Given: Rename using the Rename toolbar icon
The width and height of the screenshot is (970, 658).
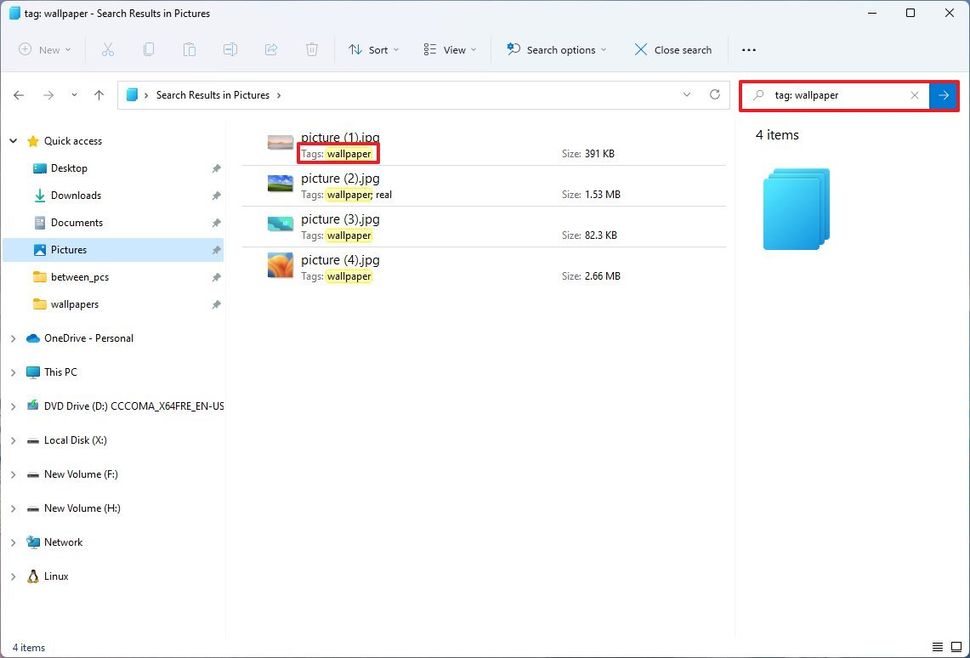Looking at the screenshot, I should click(229, 49).
